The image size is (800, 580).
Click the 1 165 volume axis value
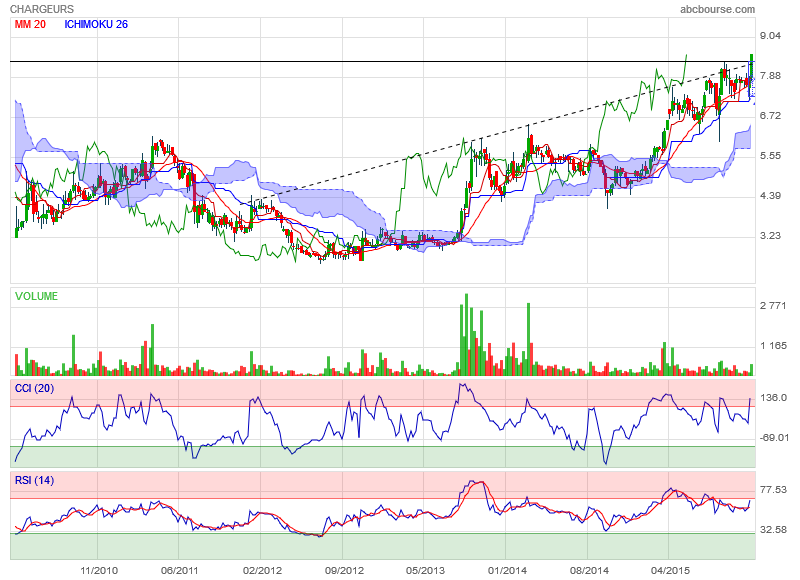pos(773,345)
